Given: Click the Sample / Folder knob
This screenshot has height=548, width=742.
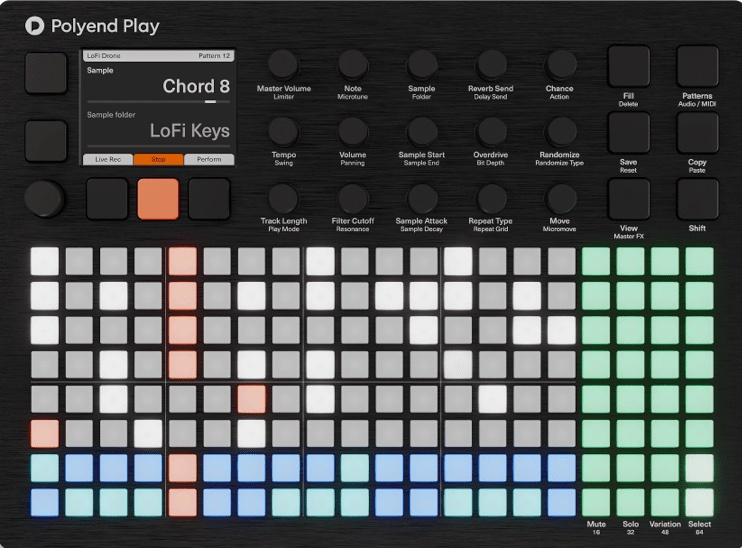Looking at the screenshot, I should pos(422,65).
